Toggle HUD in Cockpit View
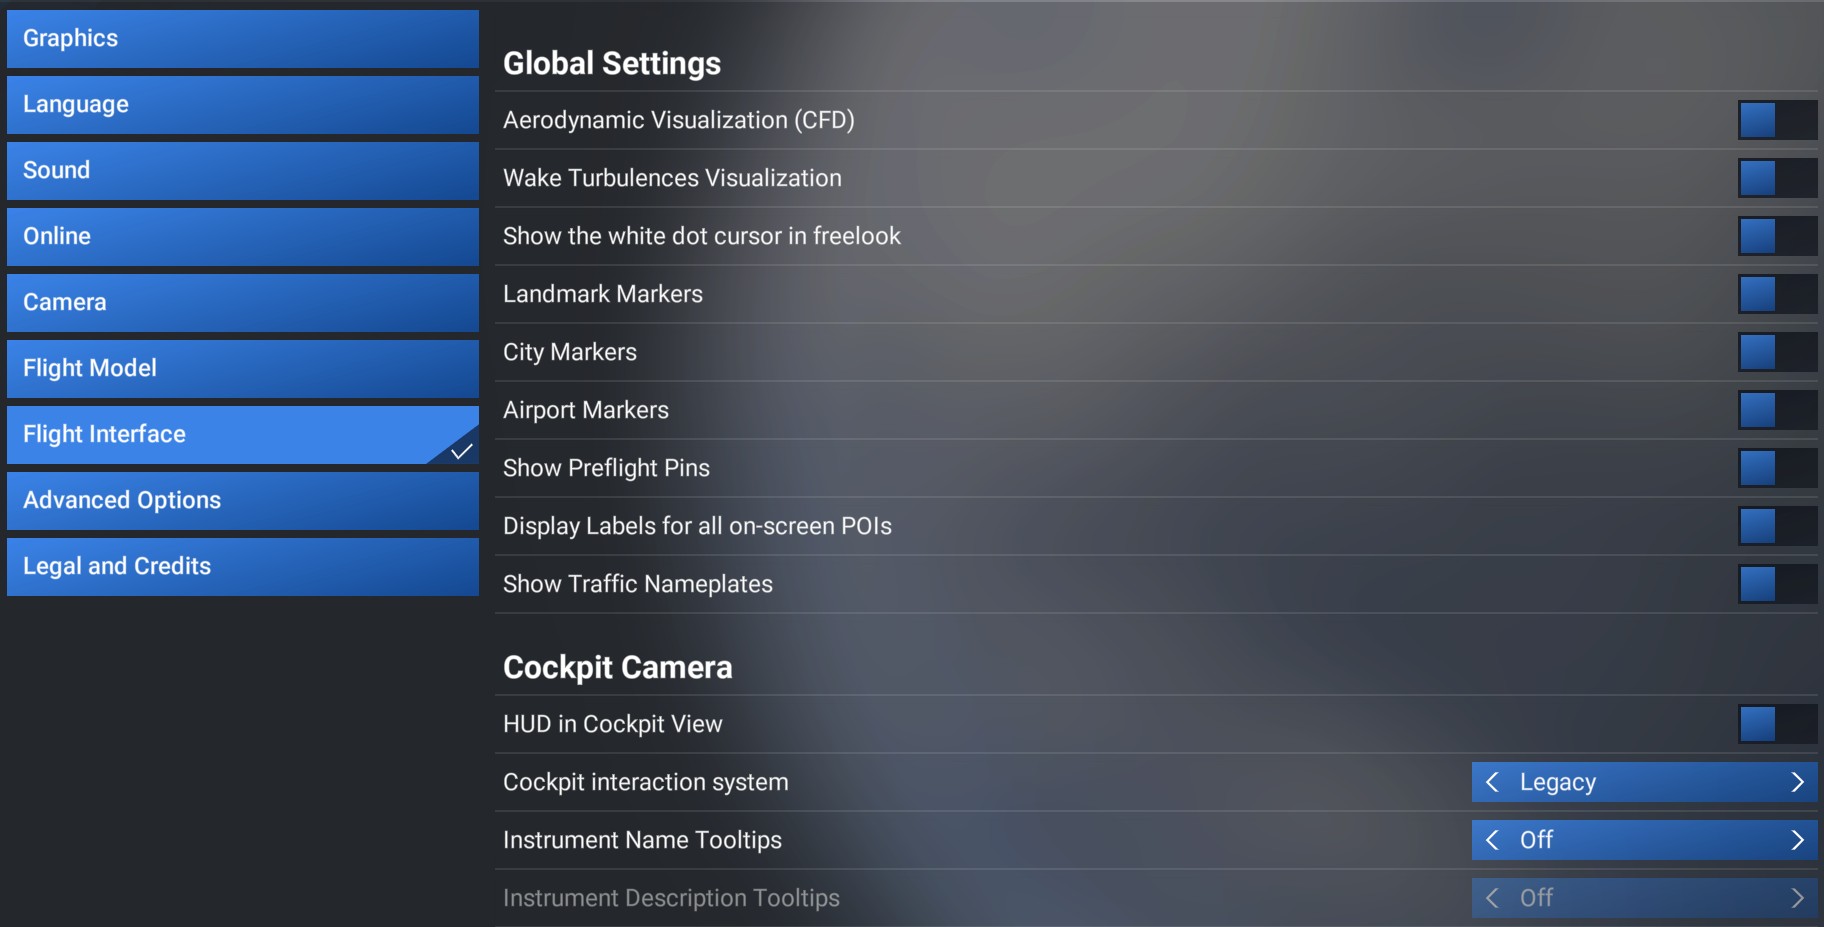The height and width of the screenshot is (927, 1824). (x=1776, y=724)
